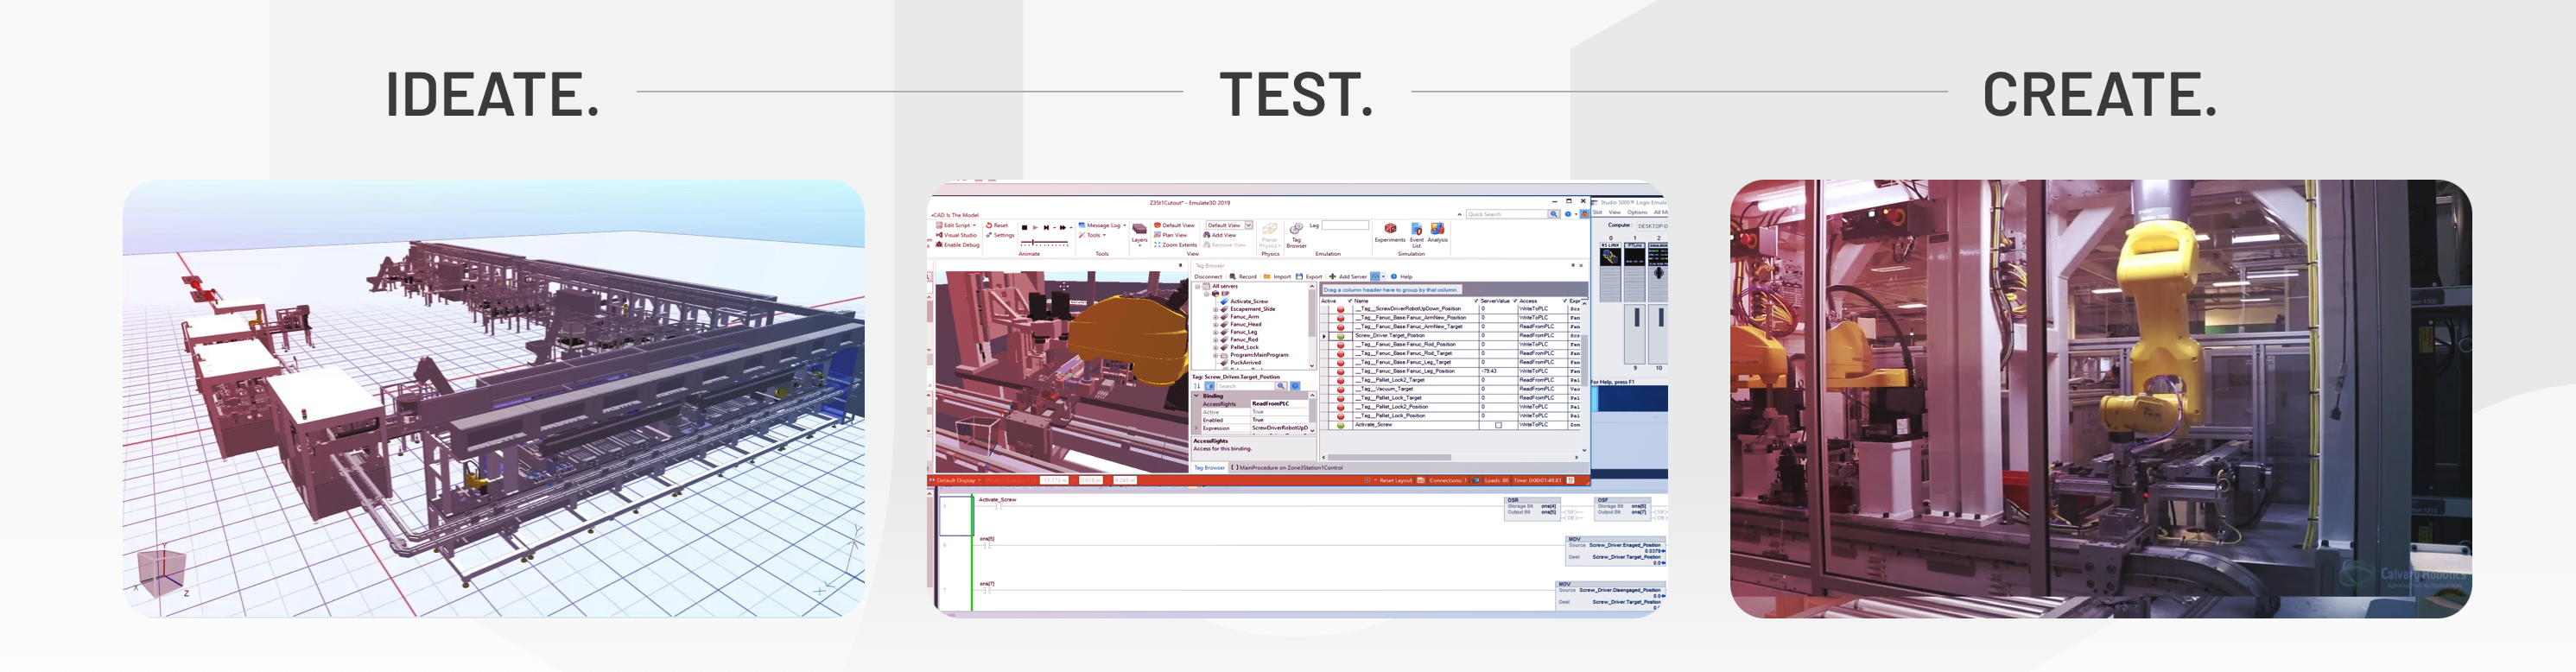Click Disconnect in the Tag Browser toolbar
Image resolution: width=2576 pixels, height=672 pixels.
[1208, 276]
